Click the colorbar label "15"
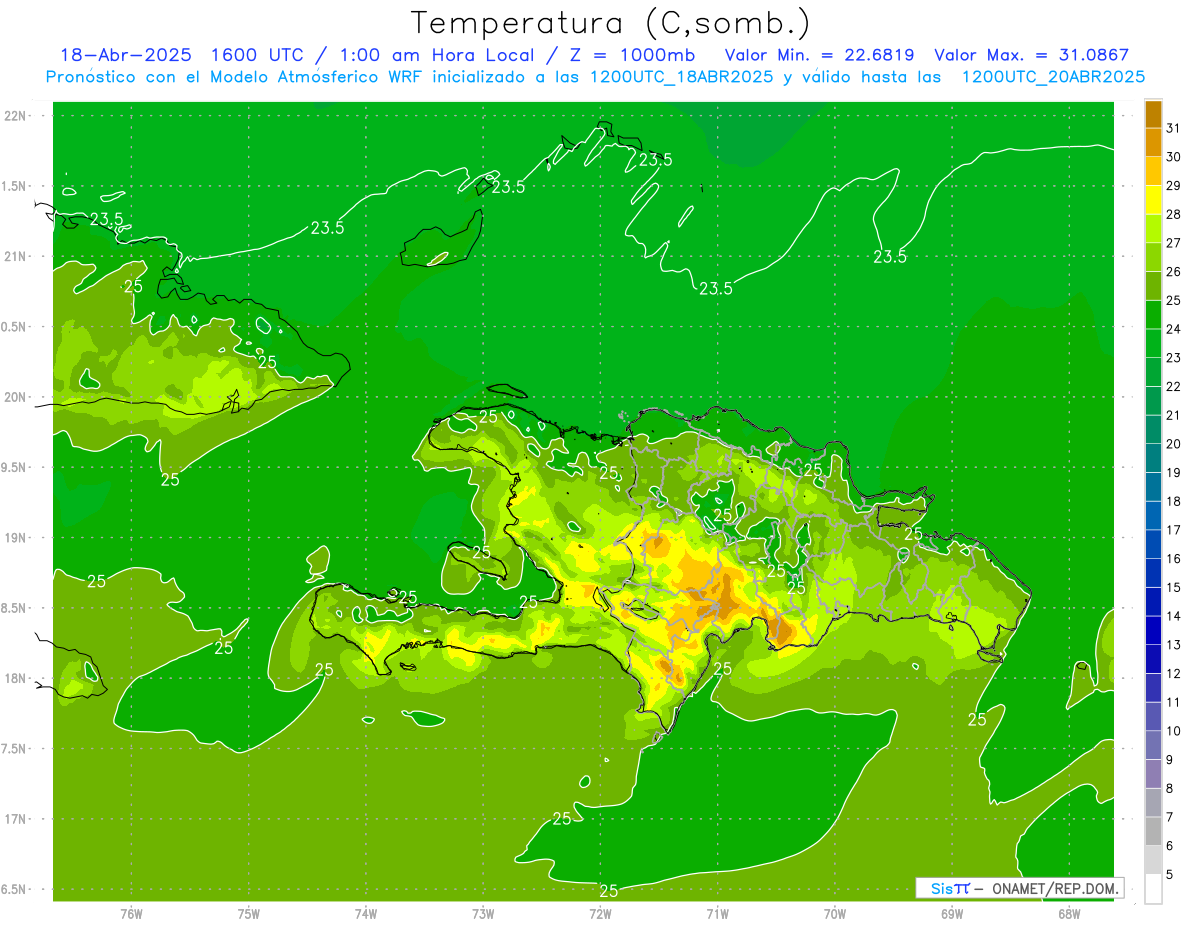 point(1173,587)
